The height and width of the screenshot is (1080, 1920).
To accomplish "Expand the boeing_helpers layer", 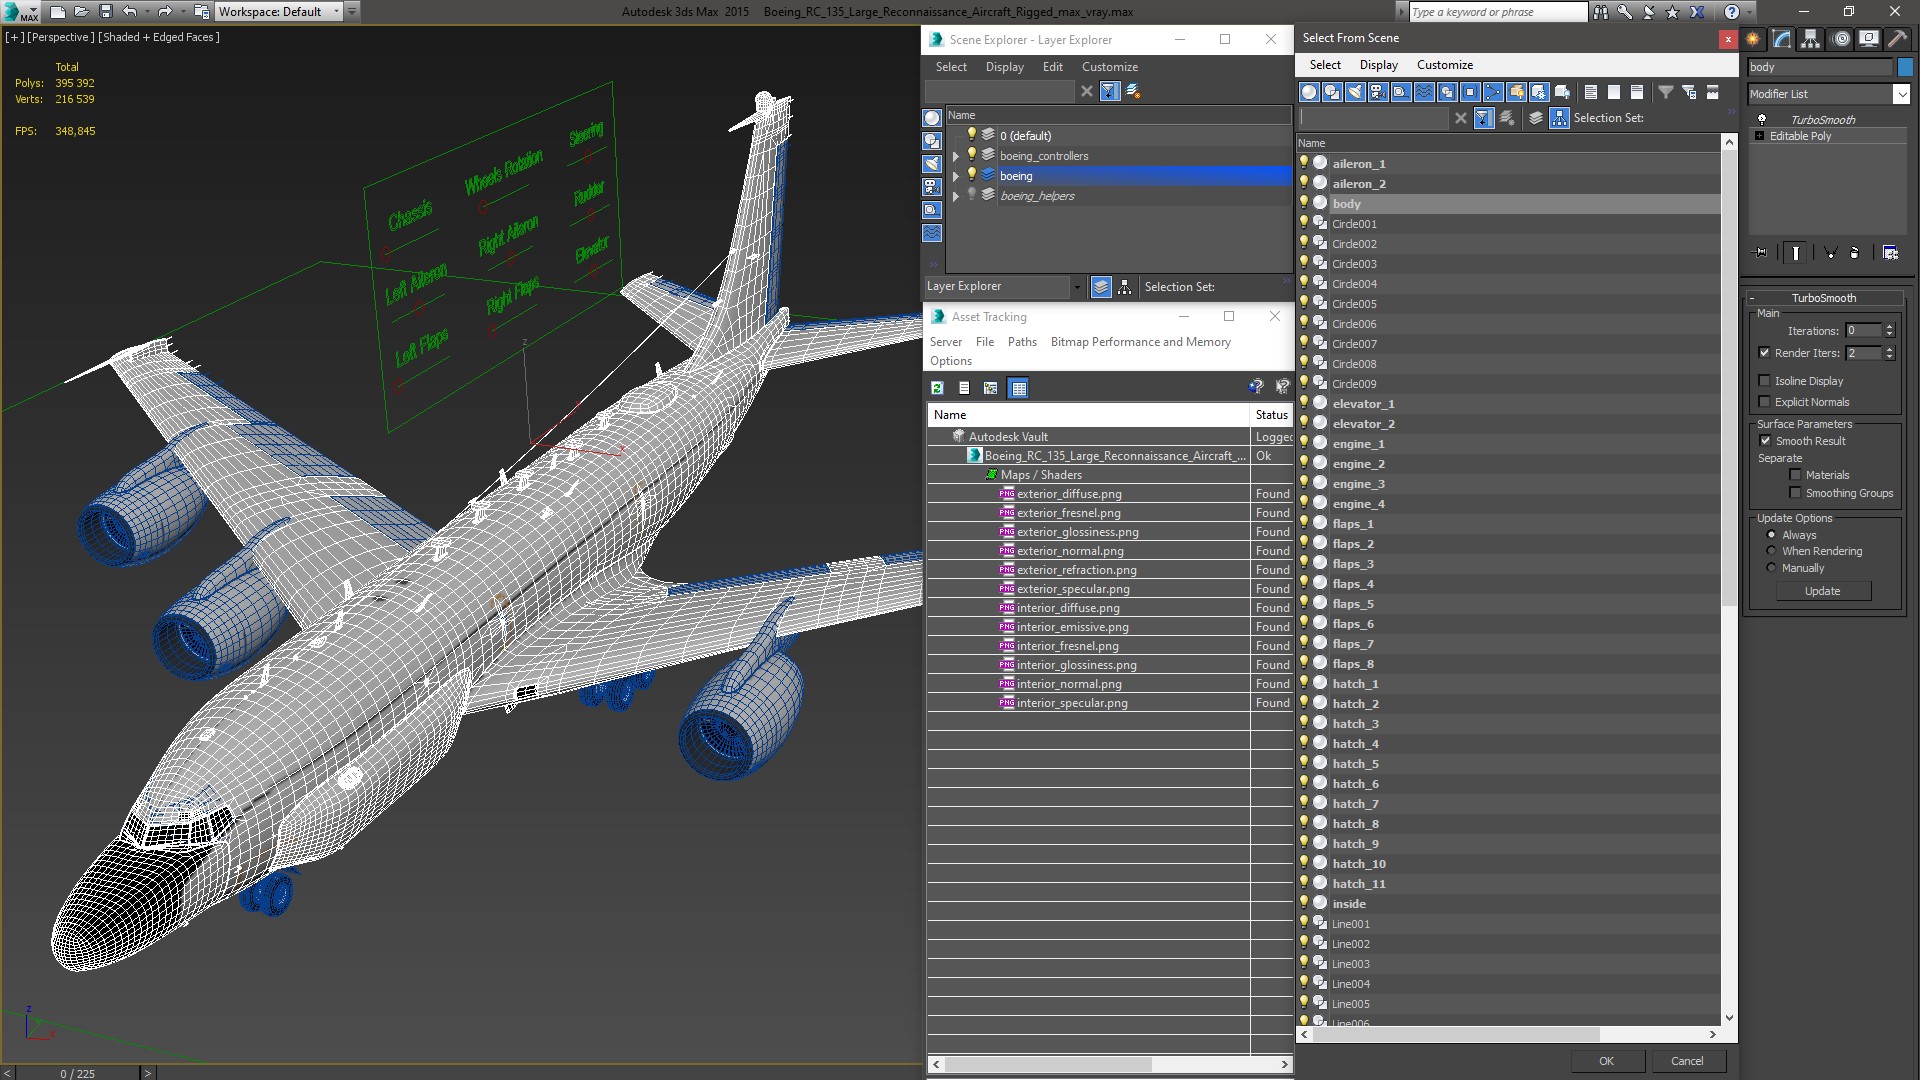I will [x=956, y=196].
